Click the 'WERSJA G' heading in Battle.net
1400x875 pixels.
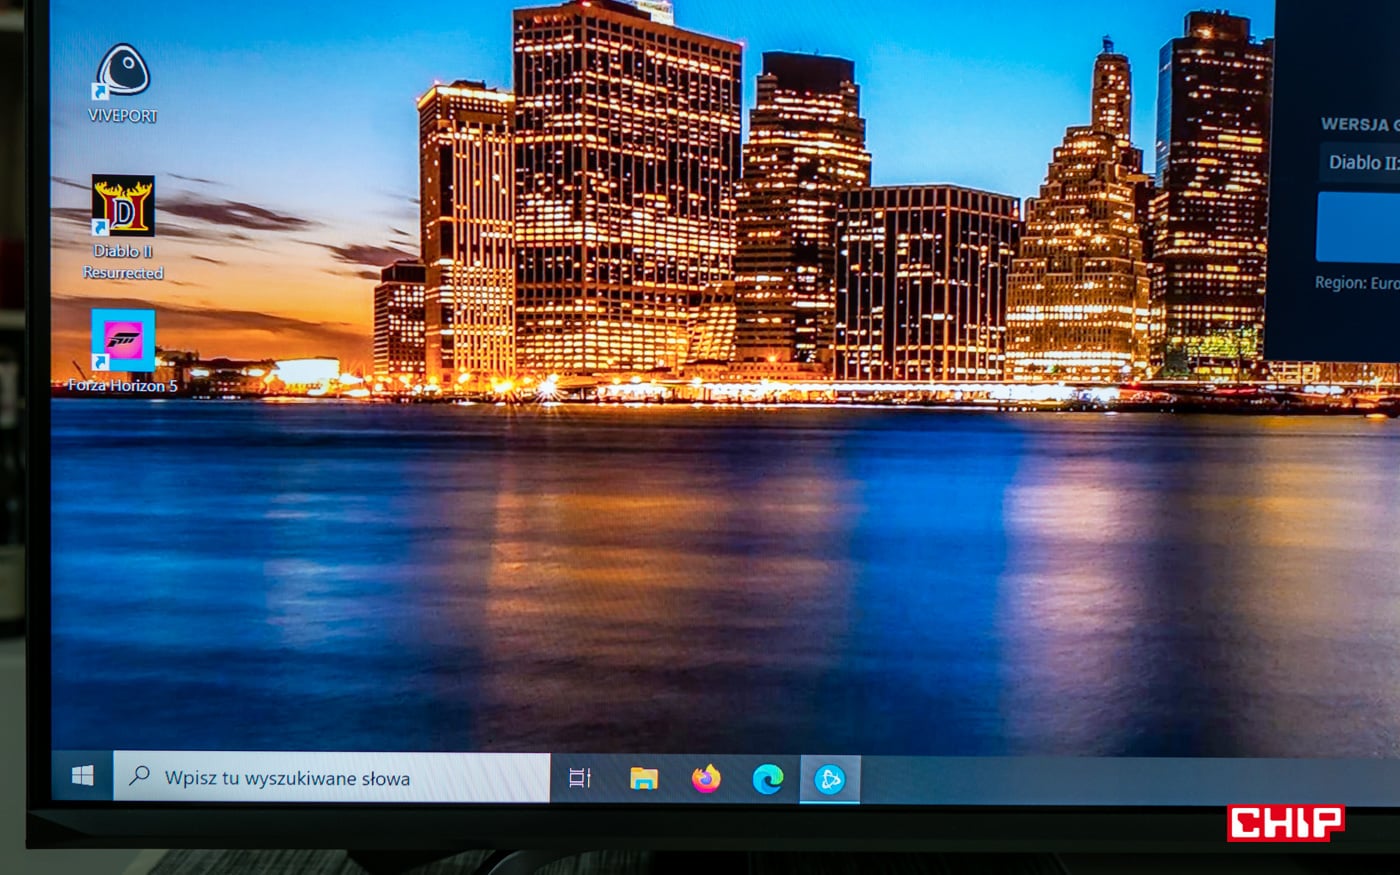1358,125
